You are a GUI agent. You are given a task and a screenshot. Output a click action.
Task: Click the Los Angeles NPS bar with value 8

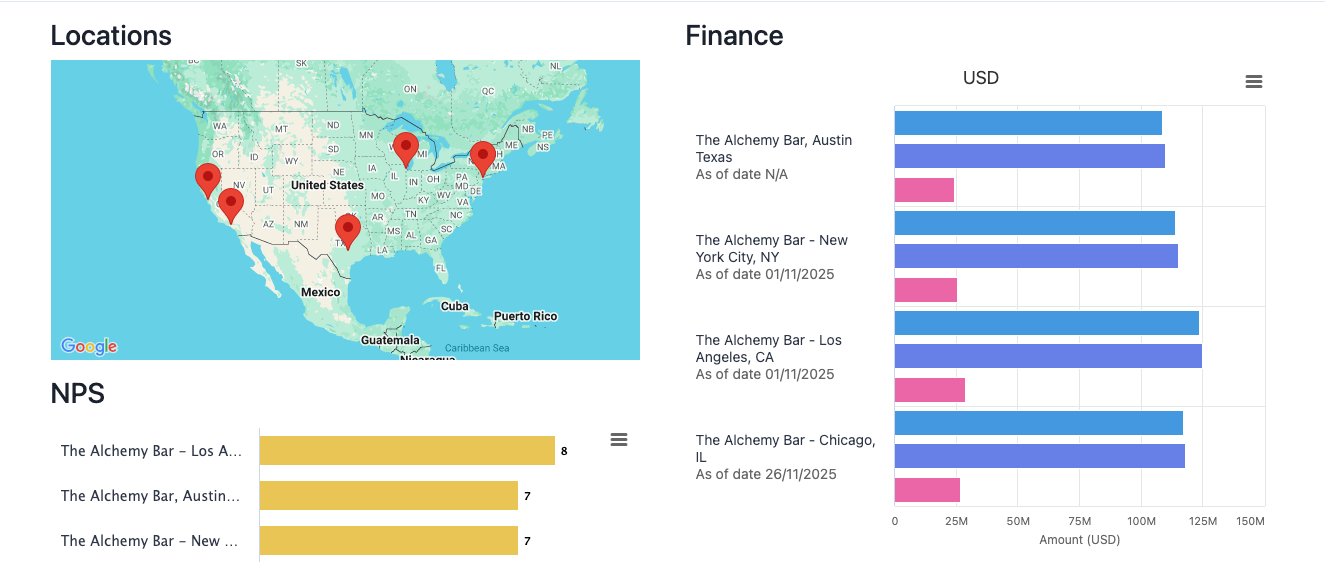click(407, 451)
